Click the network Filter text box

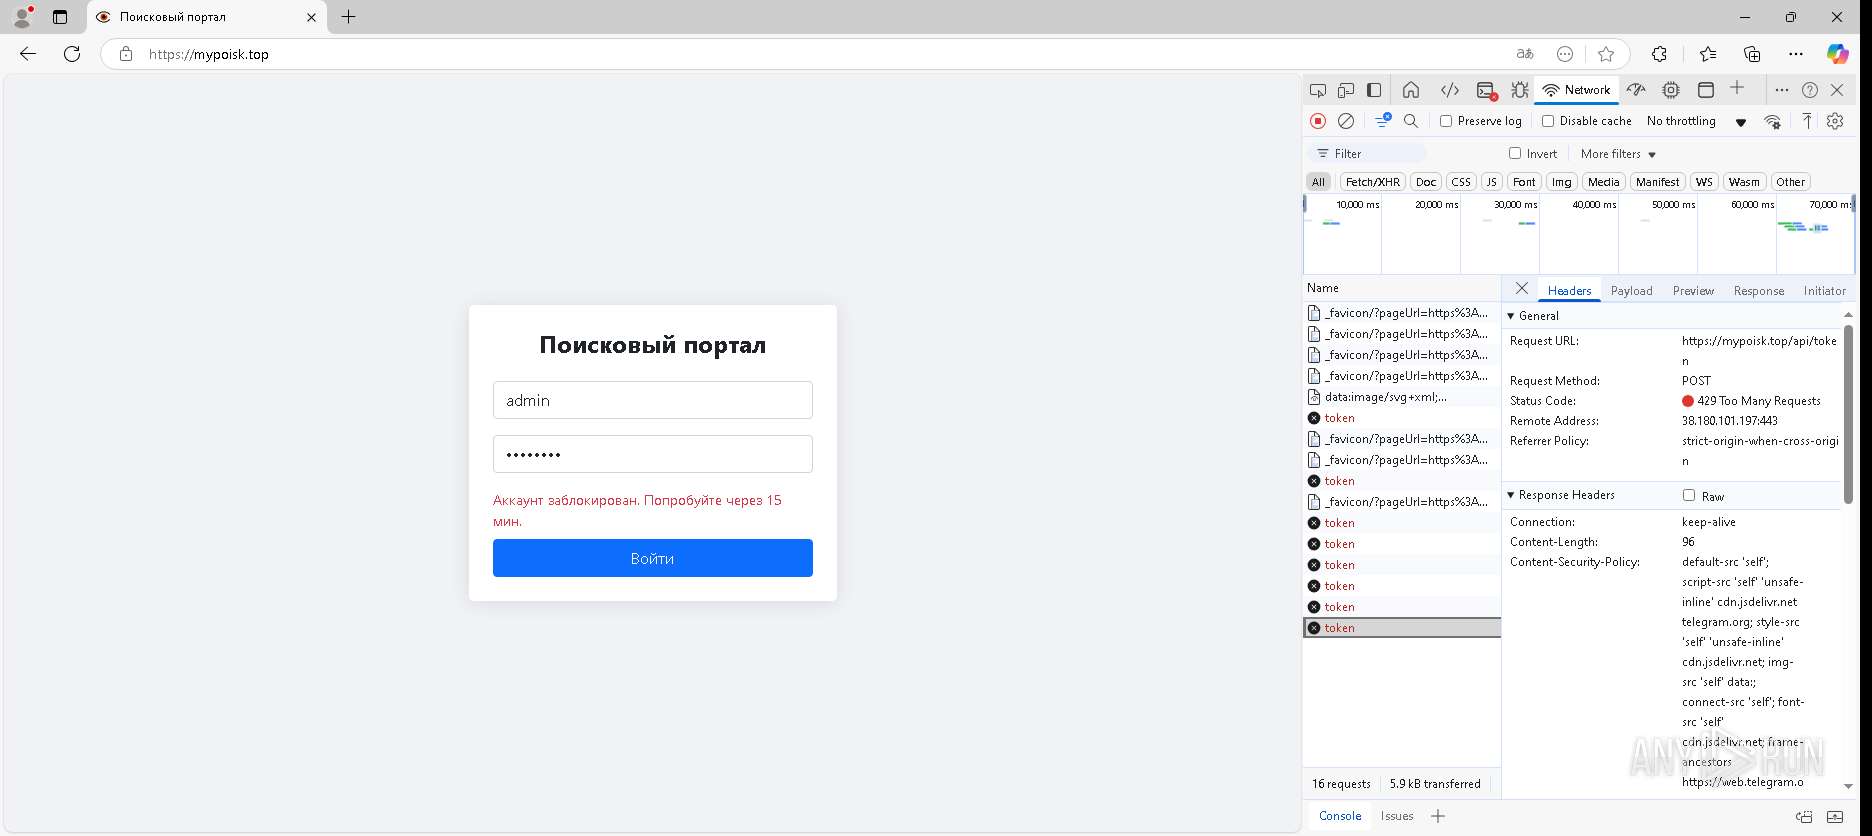[1367, 153]
